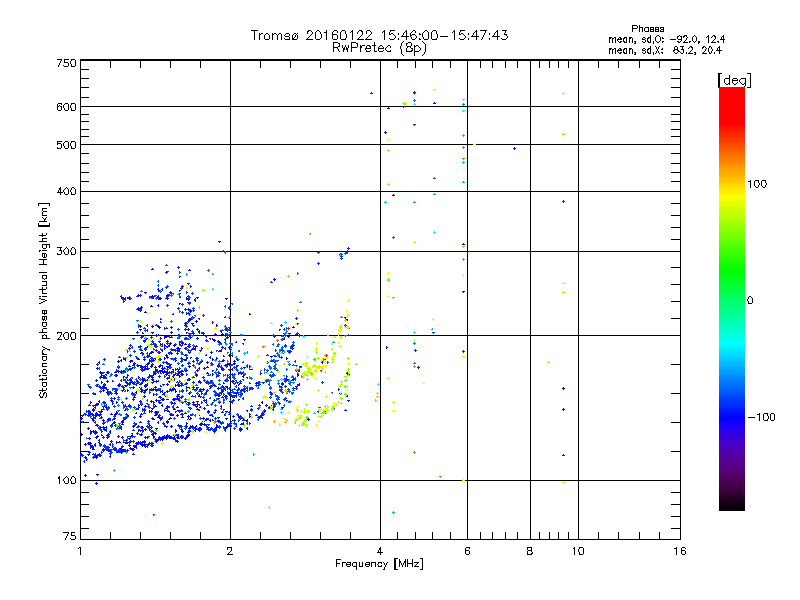The width and height of the screenshot is (800, 600).
Task: Click the plot title 'Tromsø 20160122 15:46:00-15:47:43'
Action: 379,35
